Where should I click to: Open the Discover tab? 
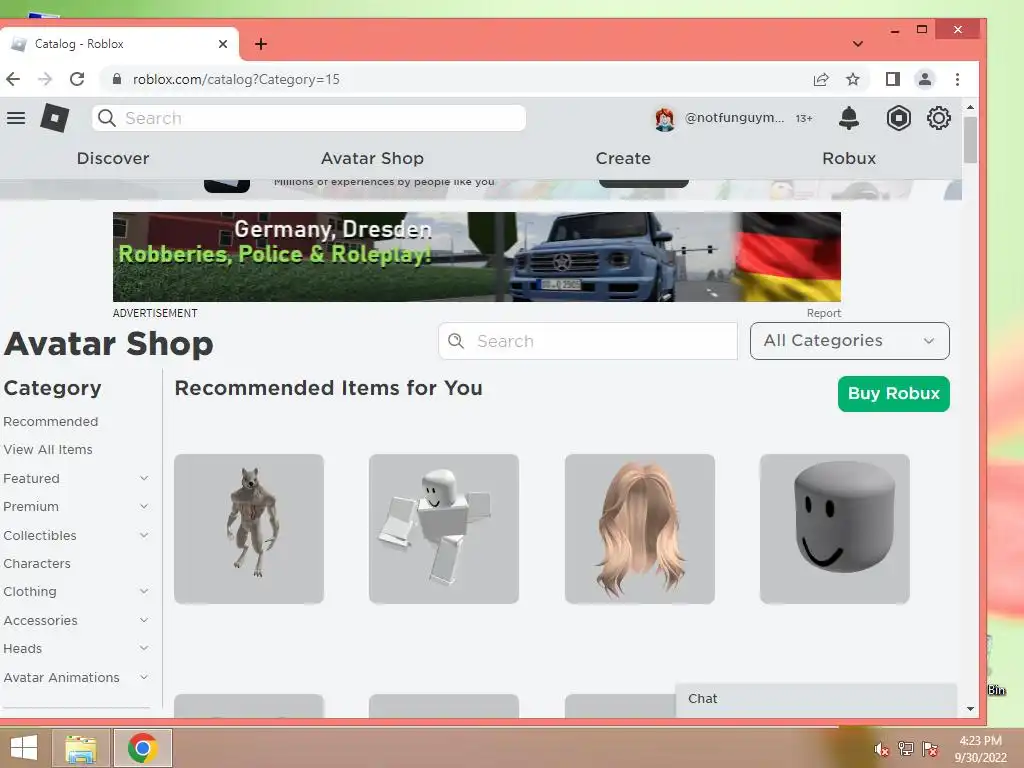(113, 158)
